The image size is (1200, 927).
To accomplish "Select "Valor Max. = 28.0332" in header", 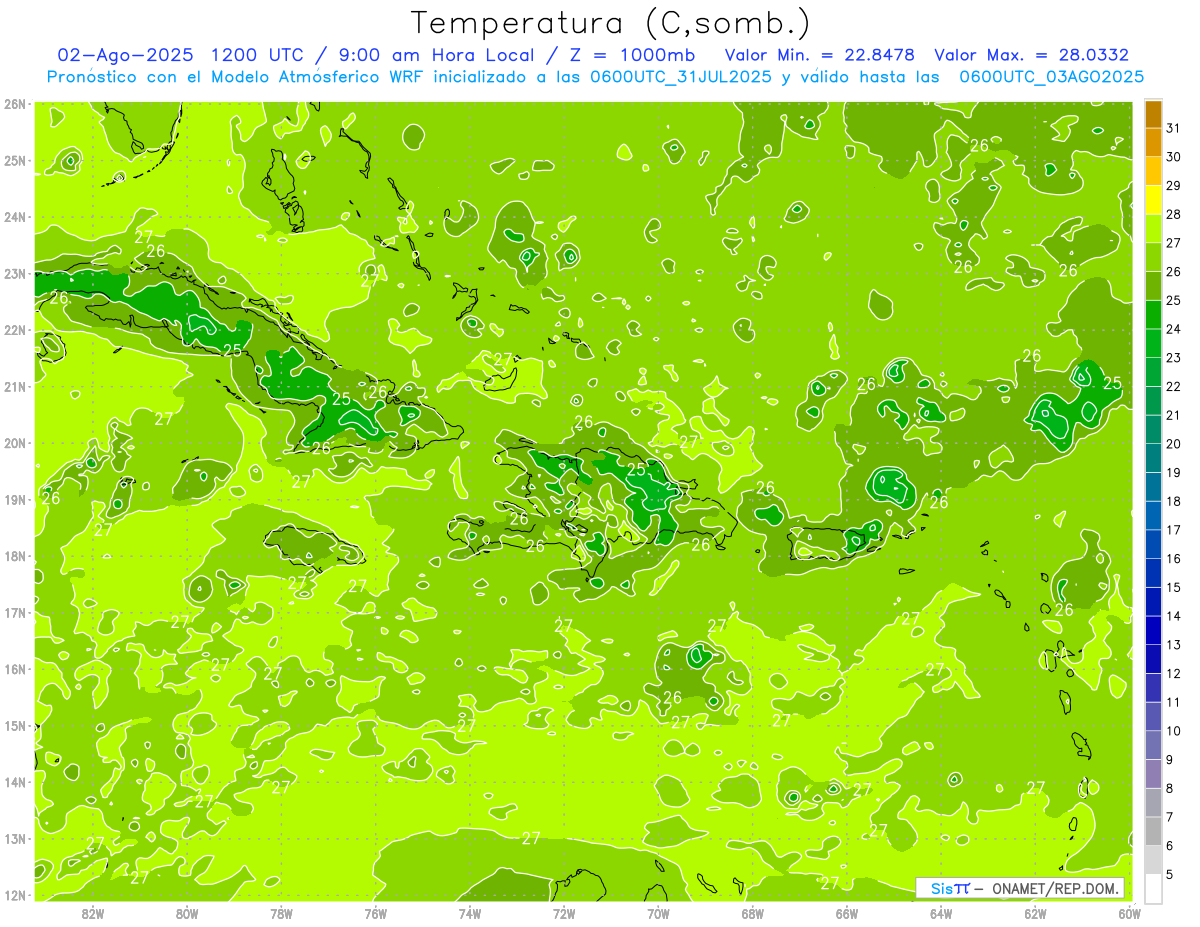I will tap(1031, 55).
